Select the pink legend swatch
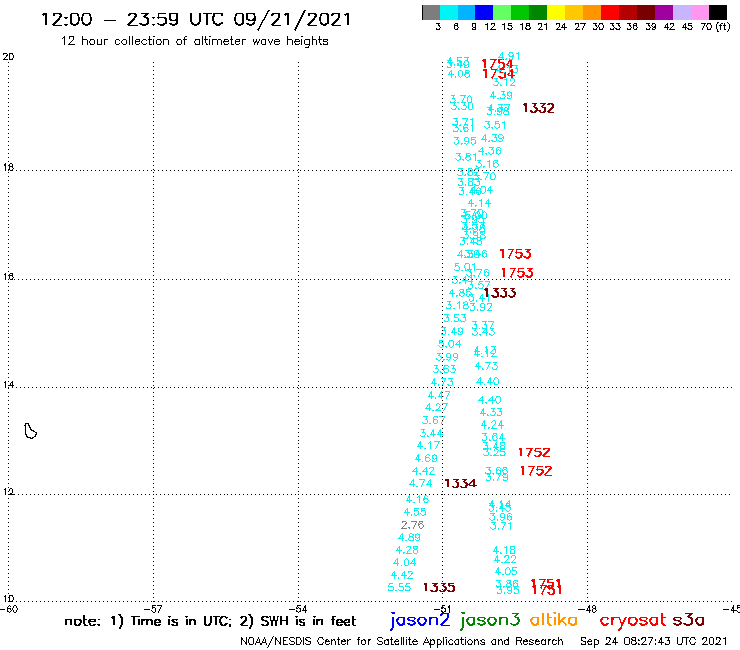The height and width of the screenshot is (650, 740). tap(699, 12)
